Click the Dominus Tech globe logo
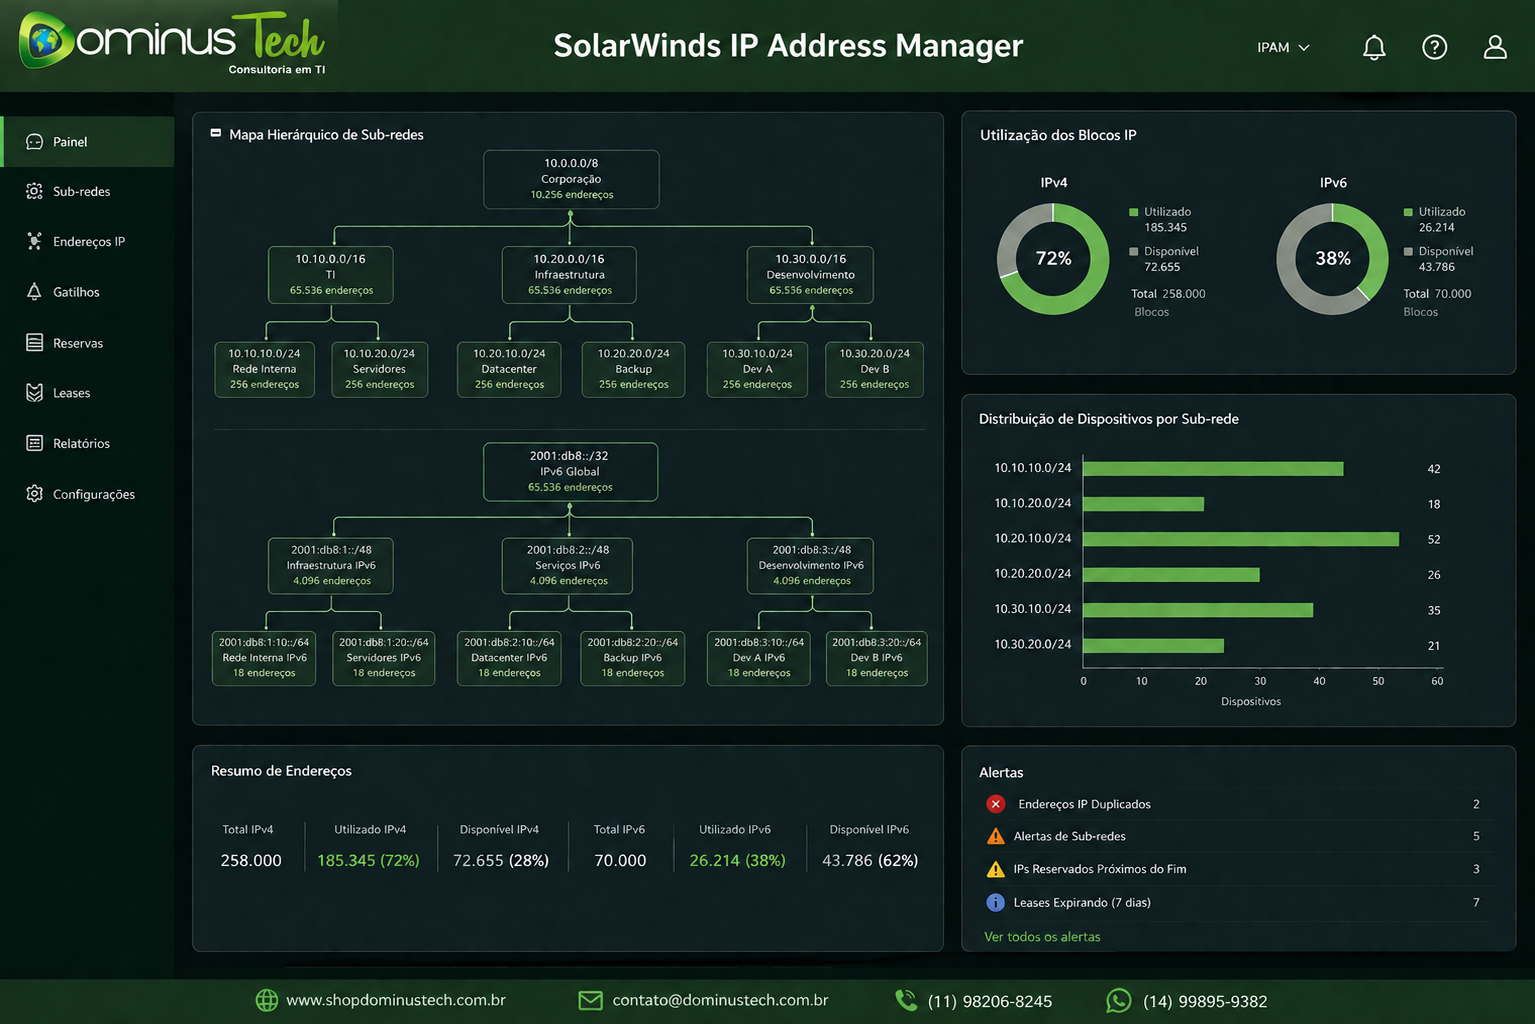The image size is (1535, 1024). click(x=45, y=40)
